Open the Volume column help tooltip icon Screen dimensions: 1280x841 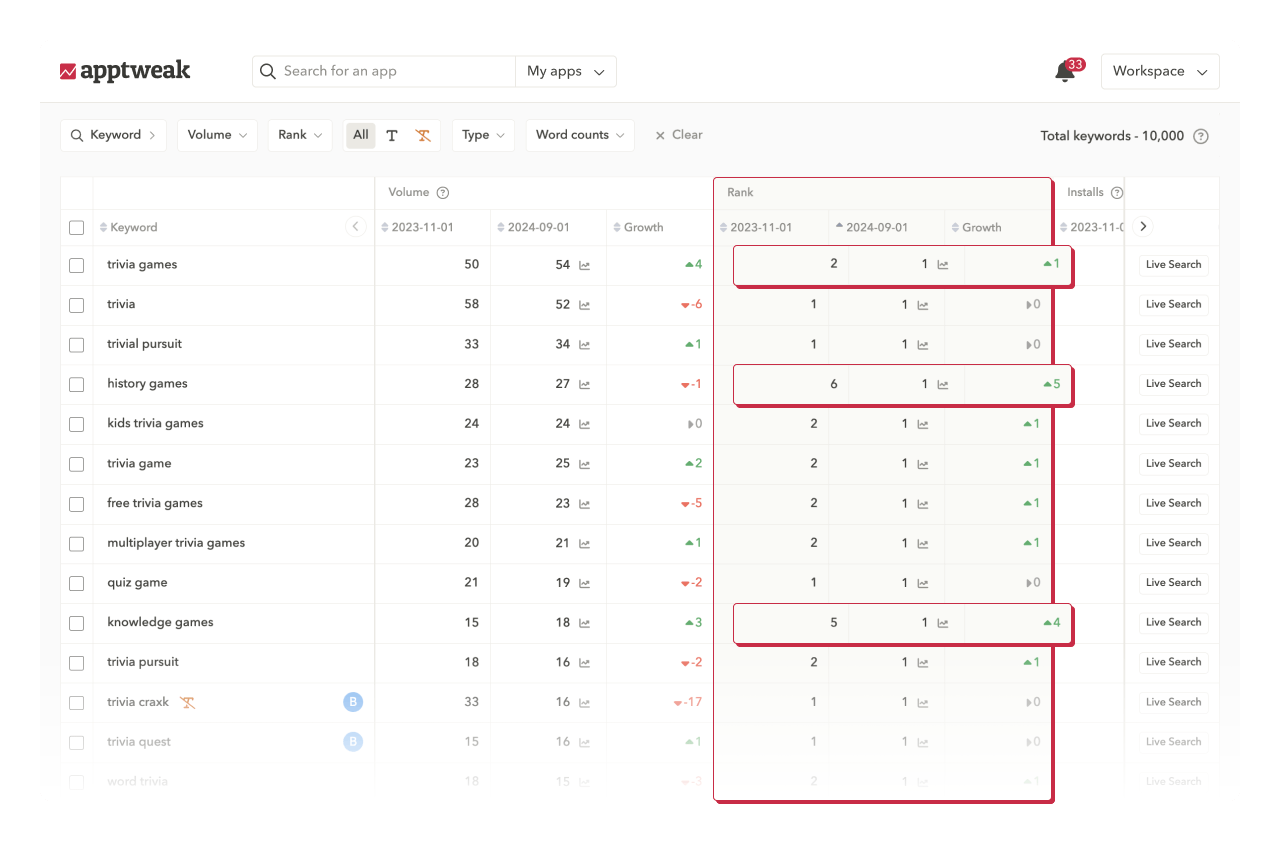click(442, 192)
